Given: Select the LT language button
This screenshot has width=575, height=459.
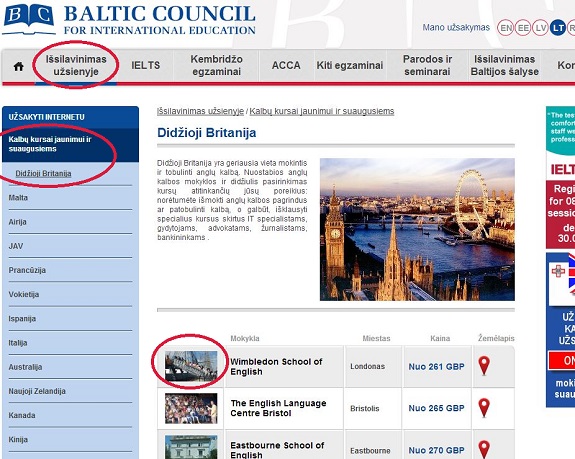Looking at the screenshot, I should (x=558, y=28).
